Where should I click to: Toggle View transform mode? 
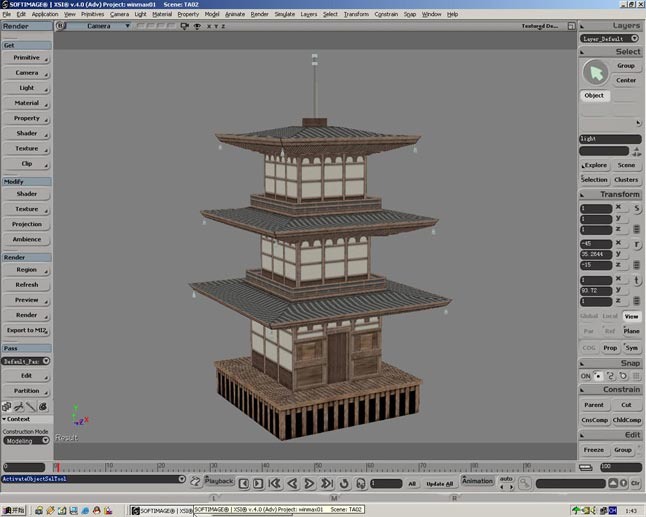point(631,316)
